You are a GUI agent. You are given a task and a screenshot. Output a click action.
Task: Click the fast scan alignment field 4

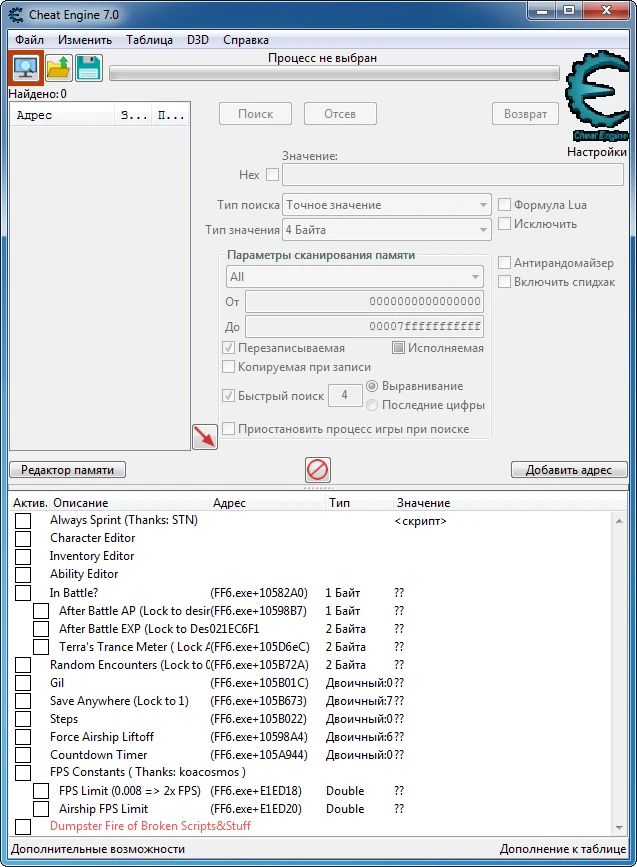click(345, 395)
